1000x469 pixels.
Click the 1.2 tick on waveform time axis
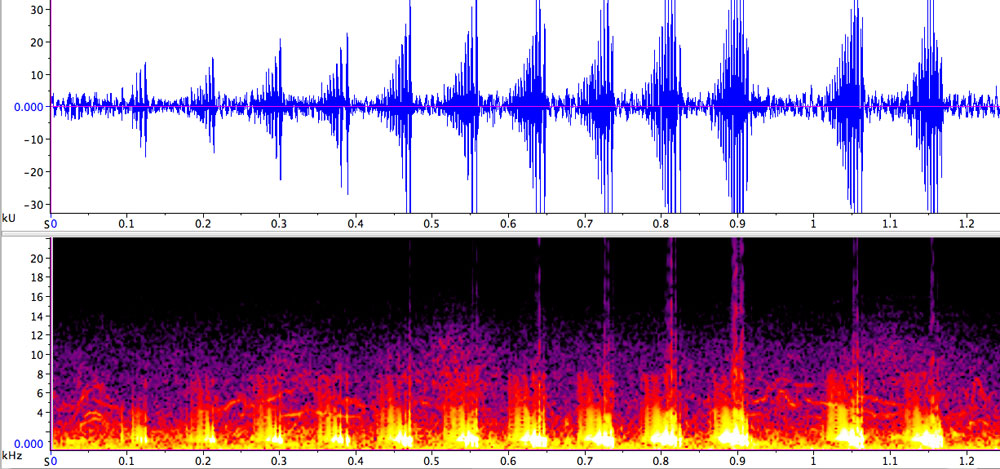point(966,224)
